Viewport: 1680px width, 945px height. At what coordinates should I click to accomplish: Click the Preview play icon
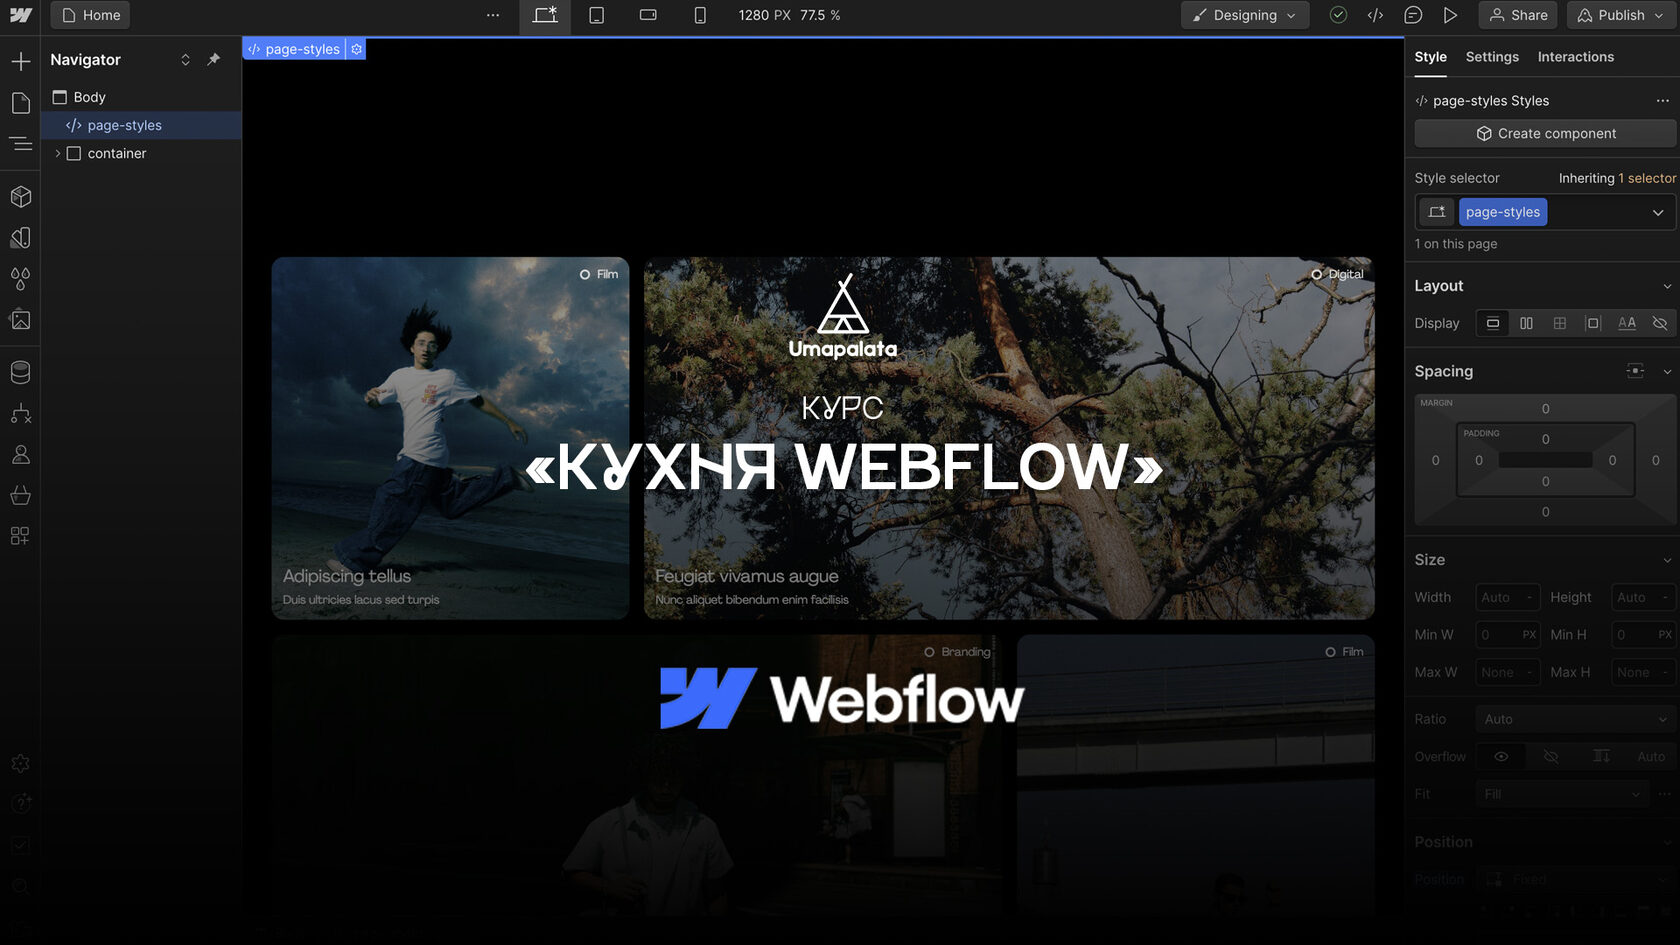pos(1450,15)
